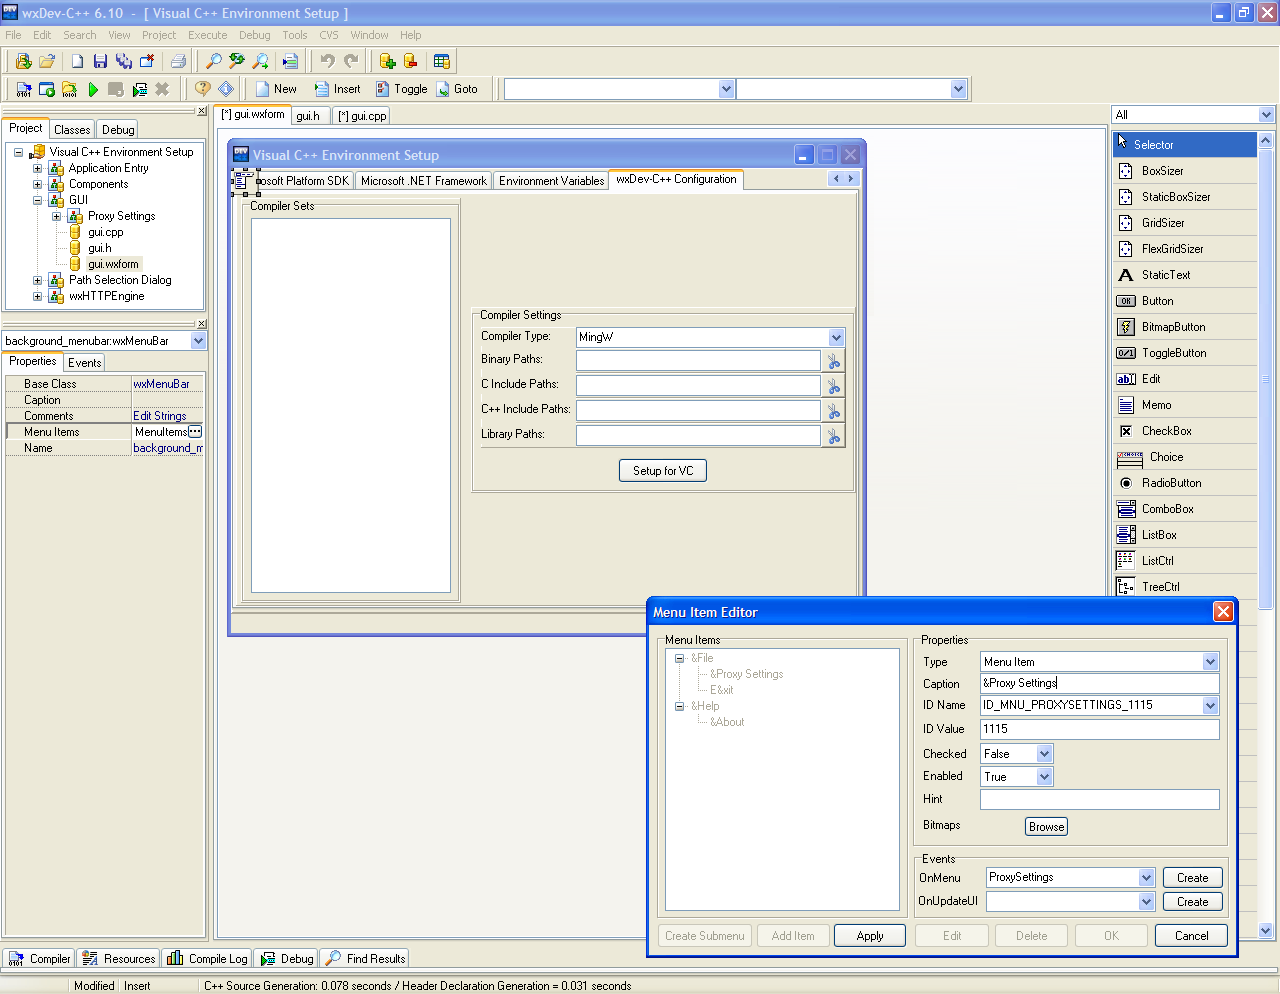Open the OnMenu event dropdown
This screenshot has width=1280, height=994.
pos(1146,878)
